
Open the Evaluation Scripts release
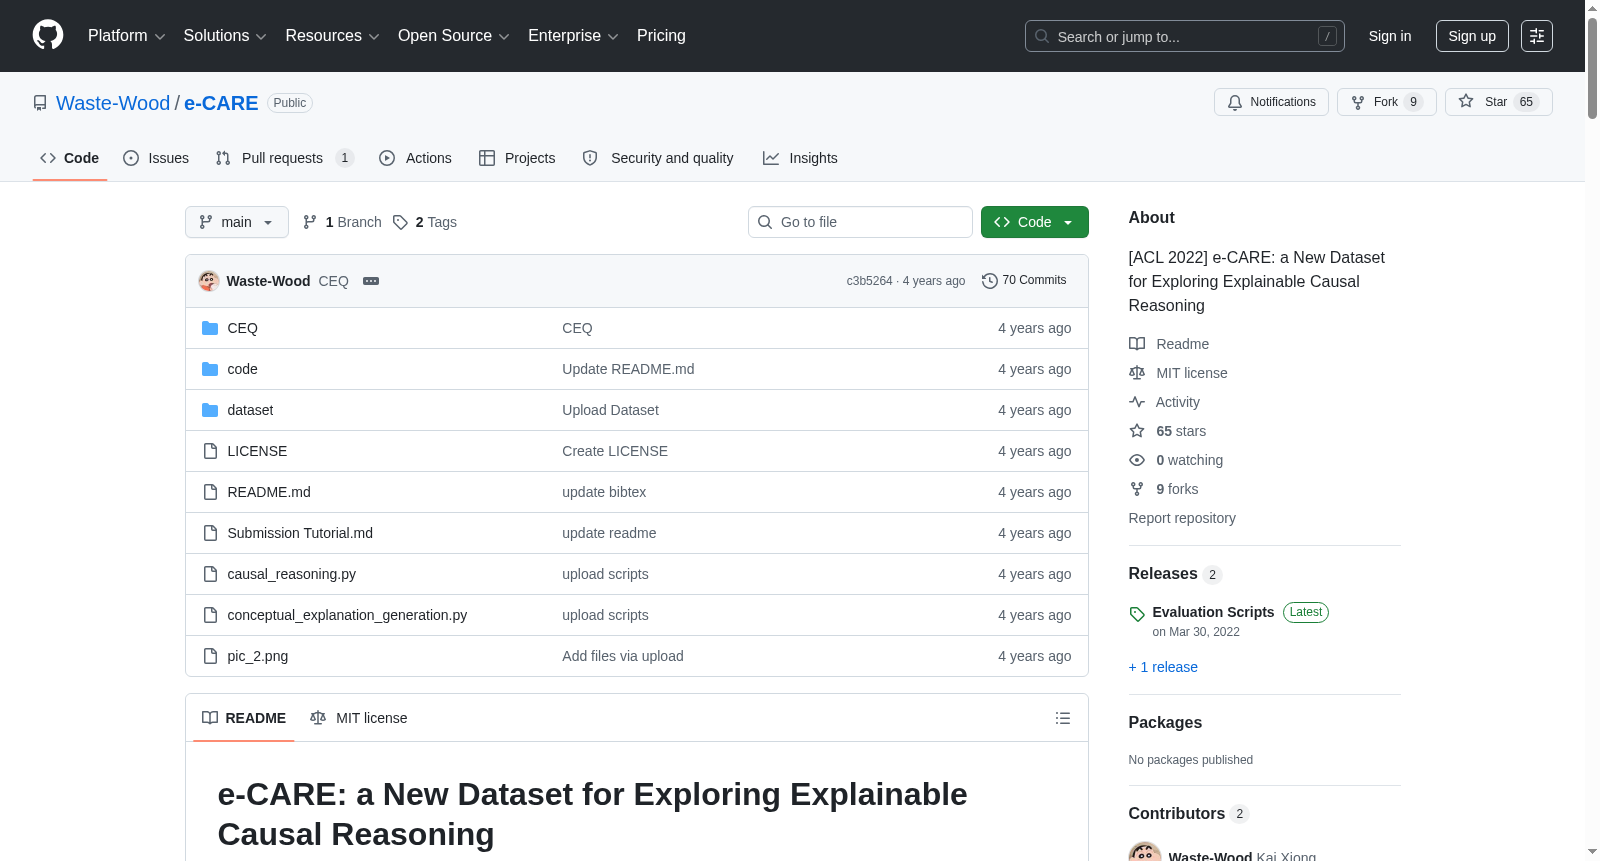[1213, 612]
